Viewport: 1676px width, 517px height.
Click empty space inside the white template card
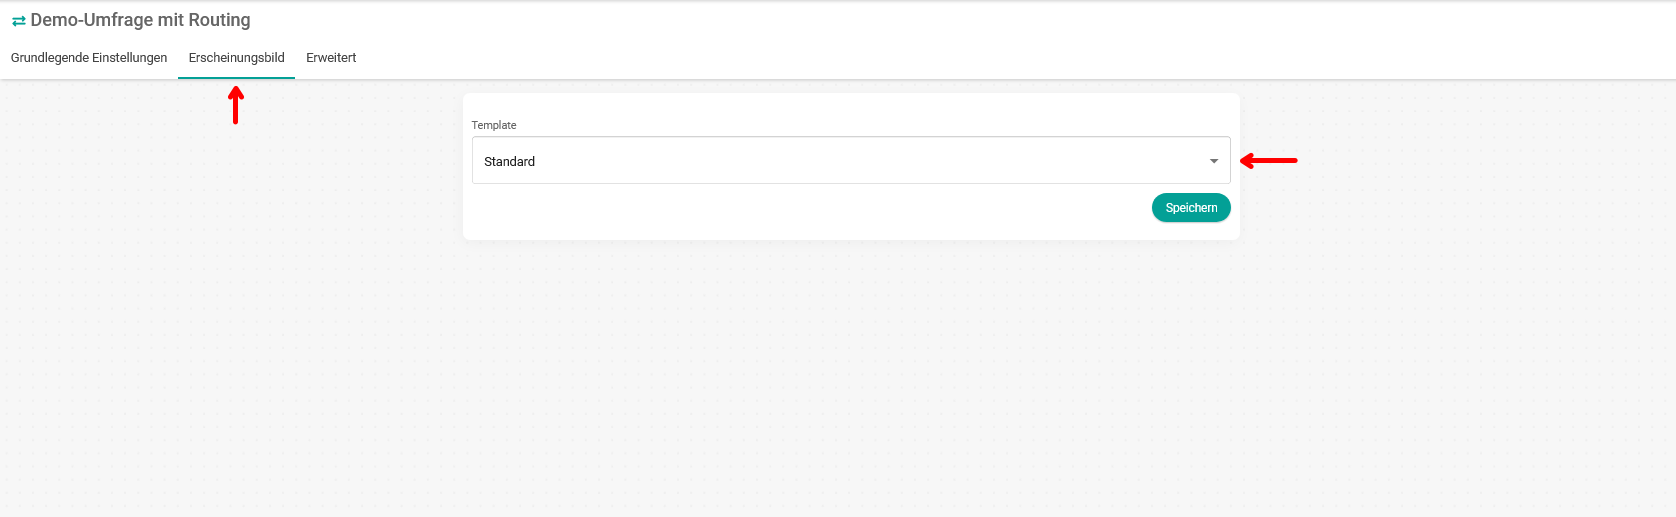850,110
